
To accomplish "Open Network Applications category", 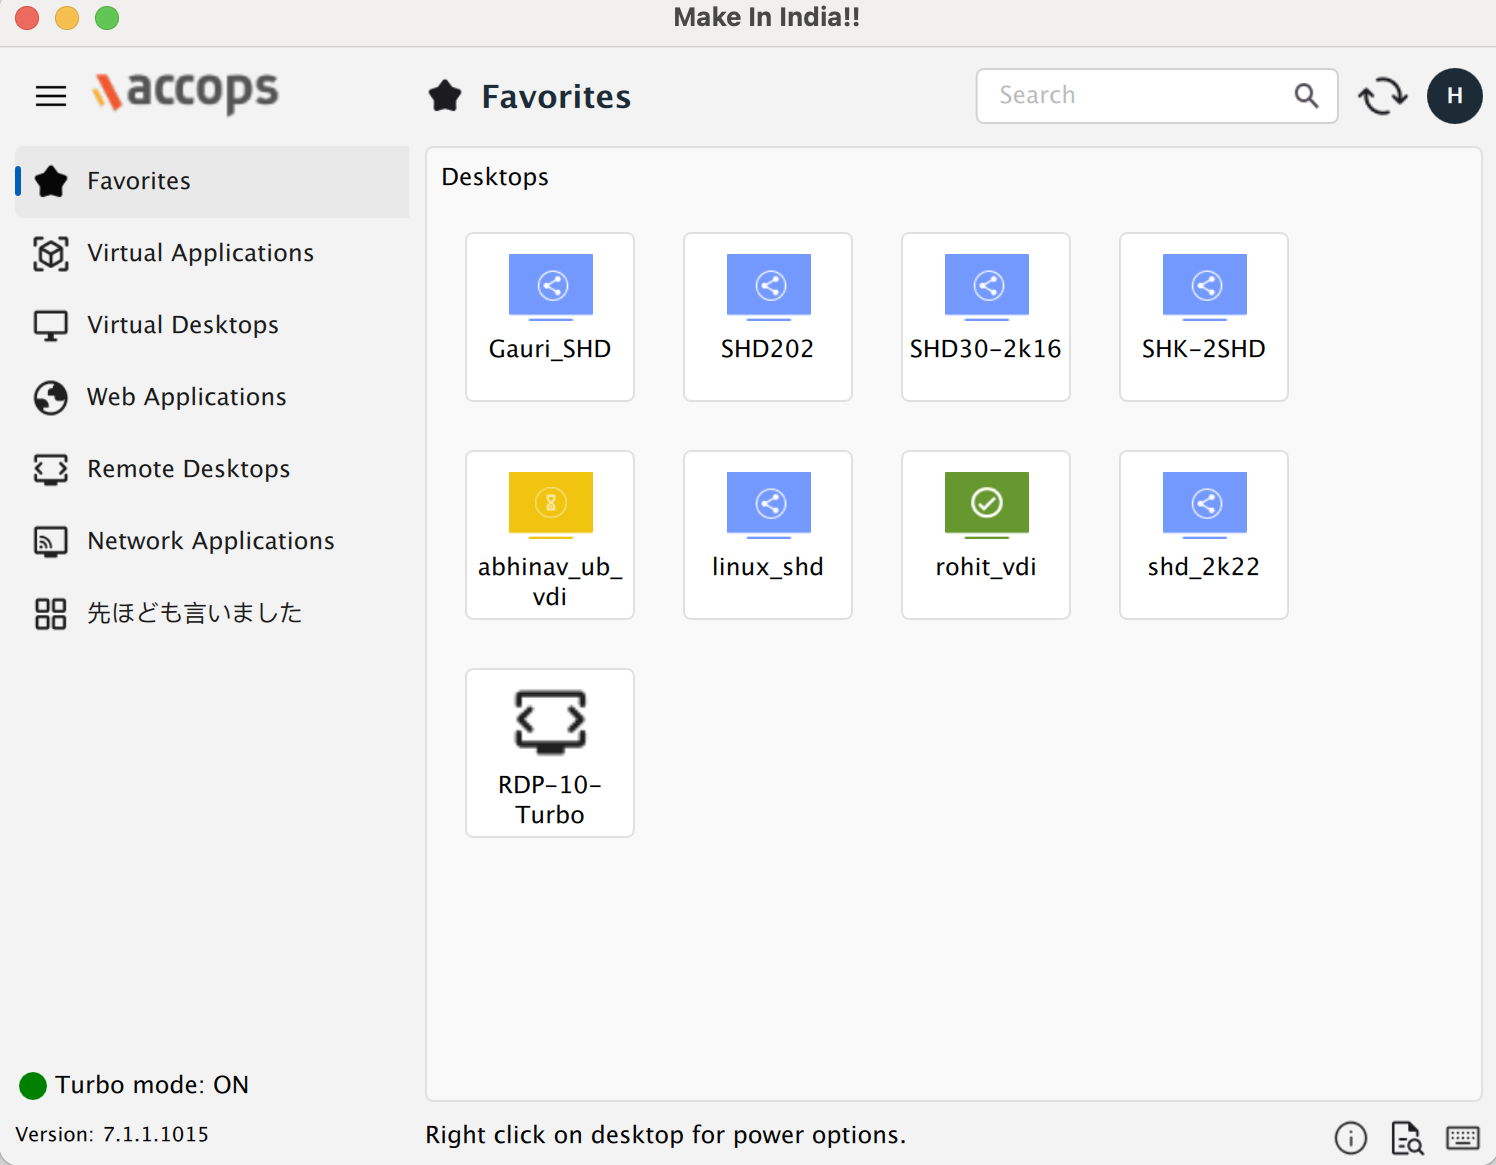I will coord(210,541).
